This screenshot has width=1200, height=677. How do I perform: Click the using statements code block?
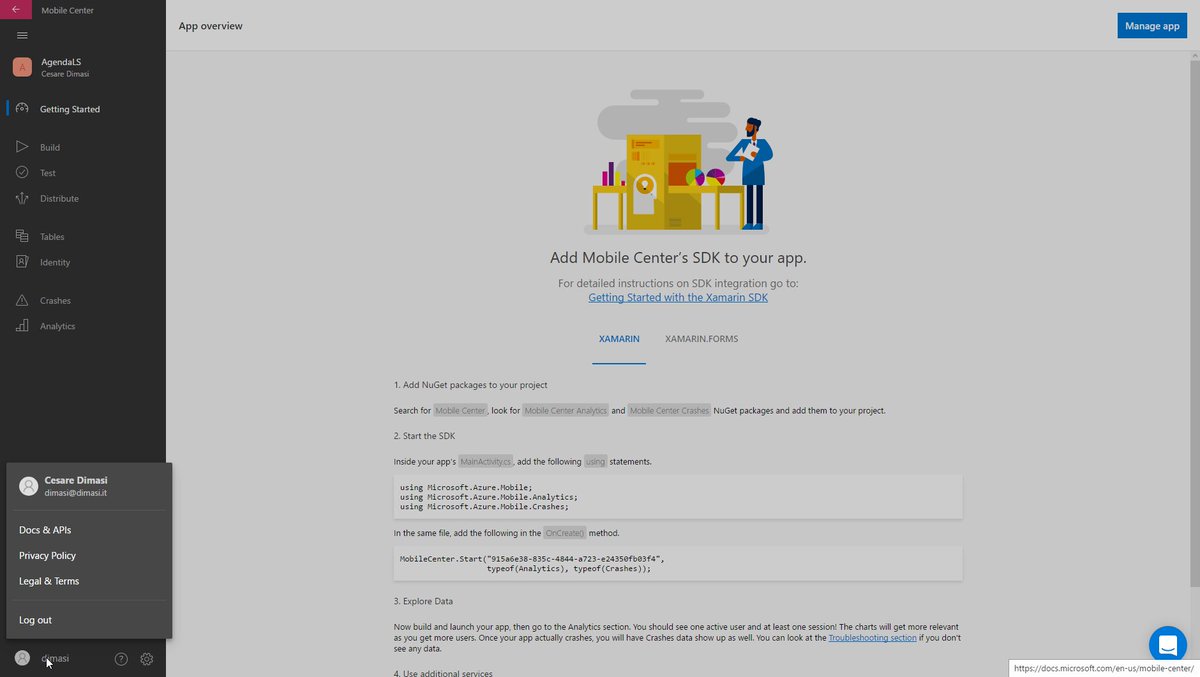click(x=678, y=496)
